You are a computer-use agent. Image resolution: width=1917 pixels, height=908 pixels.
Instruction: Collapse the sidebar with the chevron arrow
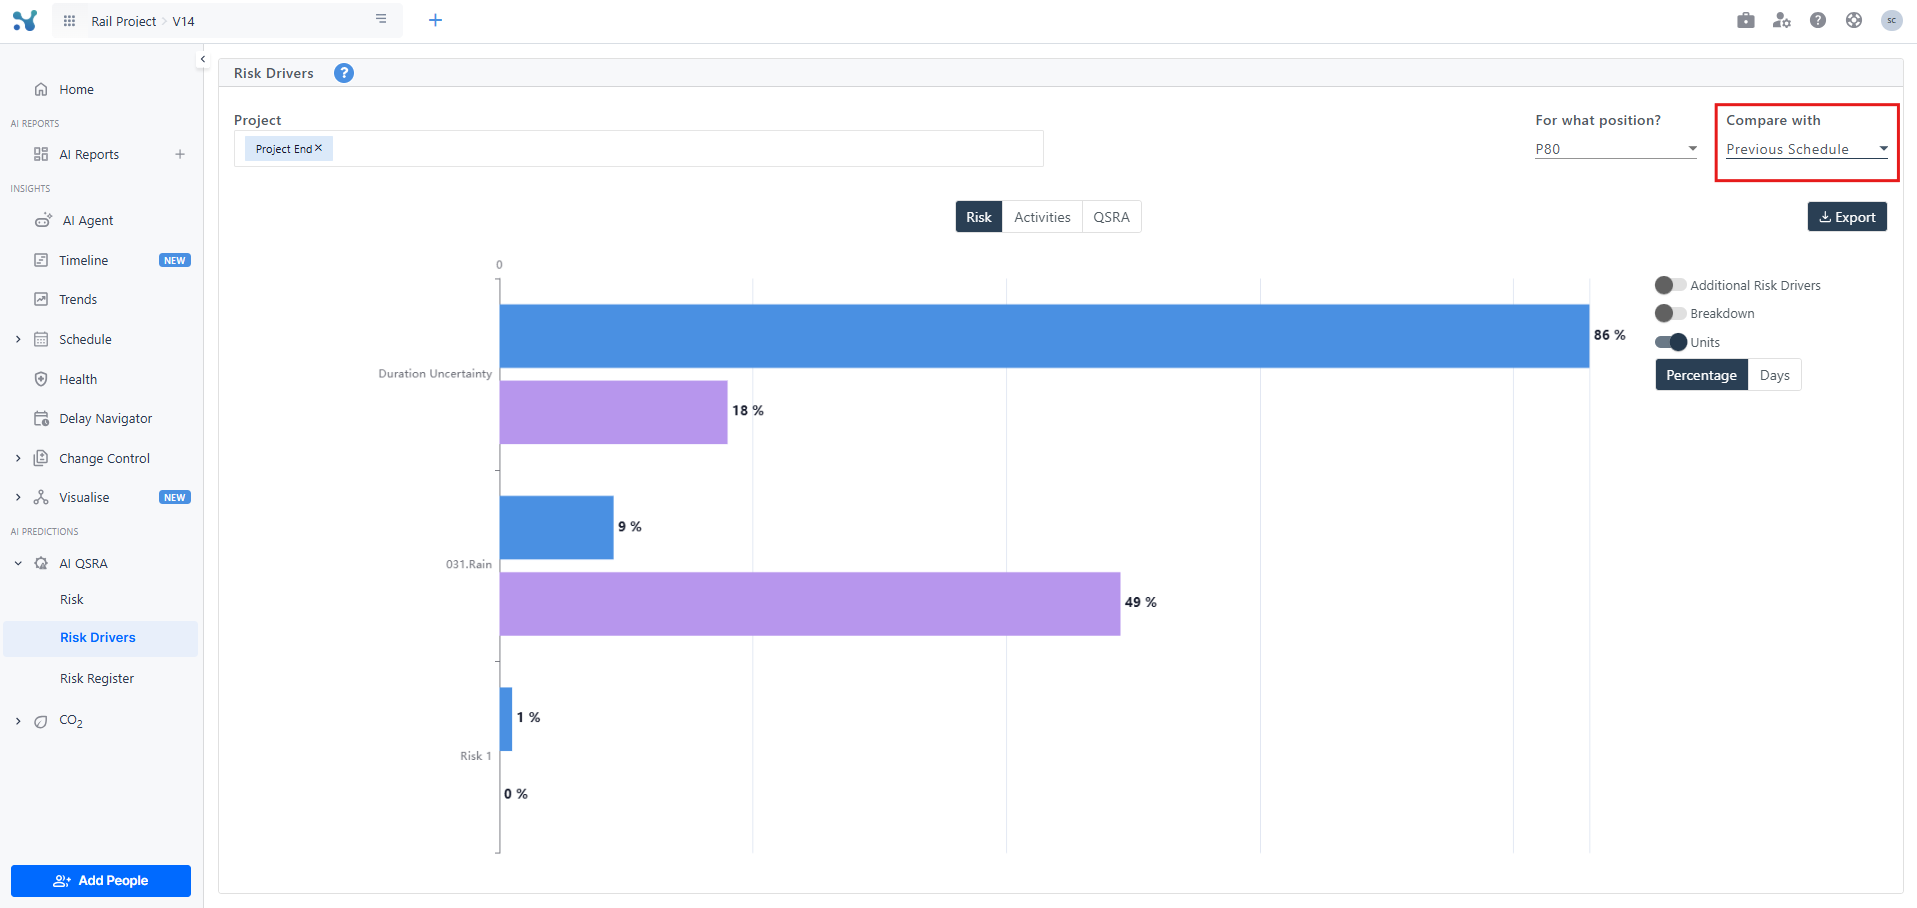202,59
